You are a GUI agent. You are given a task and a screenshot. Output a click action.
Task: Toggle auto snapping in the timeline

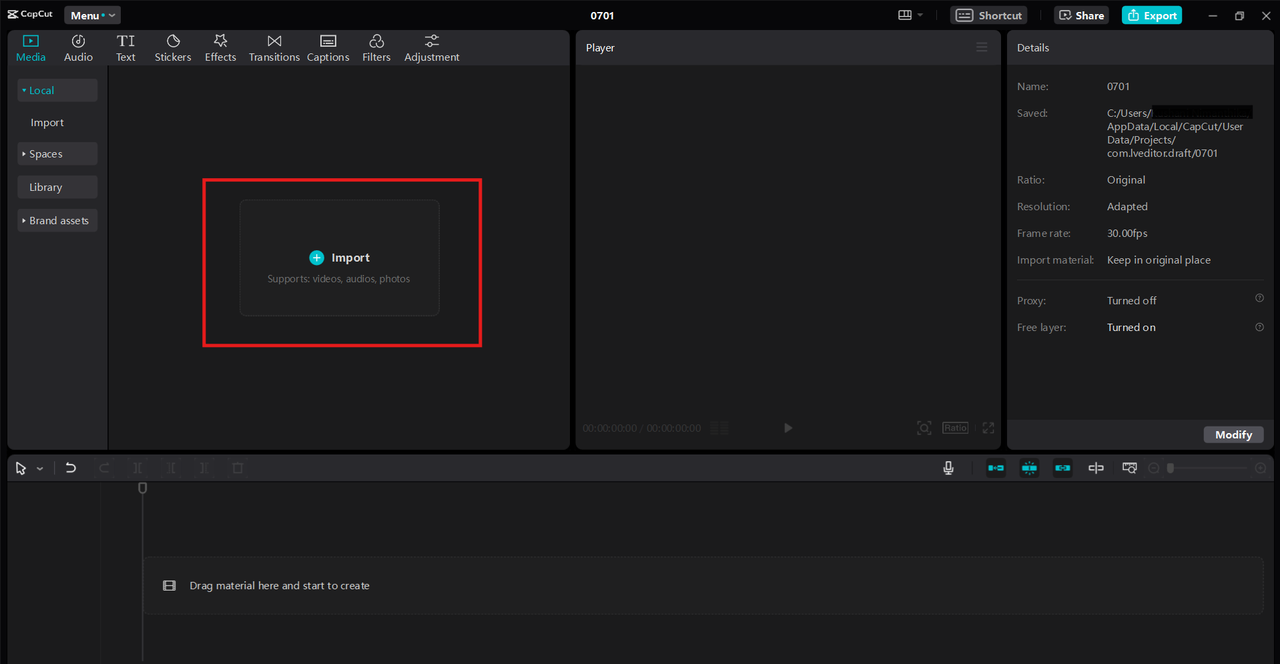tap(1029, 468)
